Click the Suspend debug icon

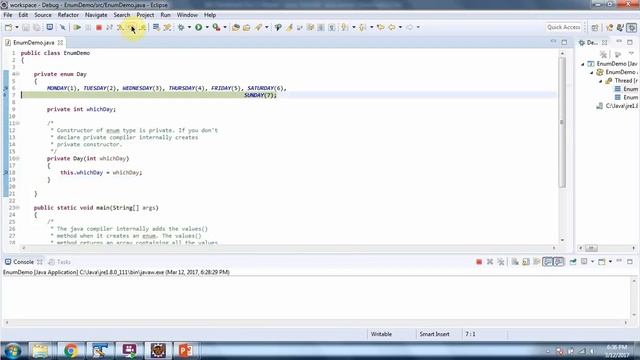(x=88, y=27)
